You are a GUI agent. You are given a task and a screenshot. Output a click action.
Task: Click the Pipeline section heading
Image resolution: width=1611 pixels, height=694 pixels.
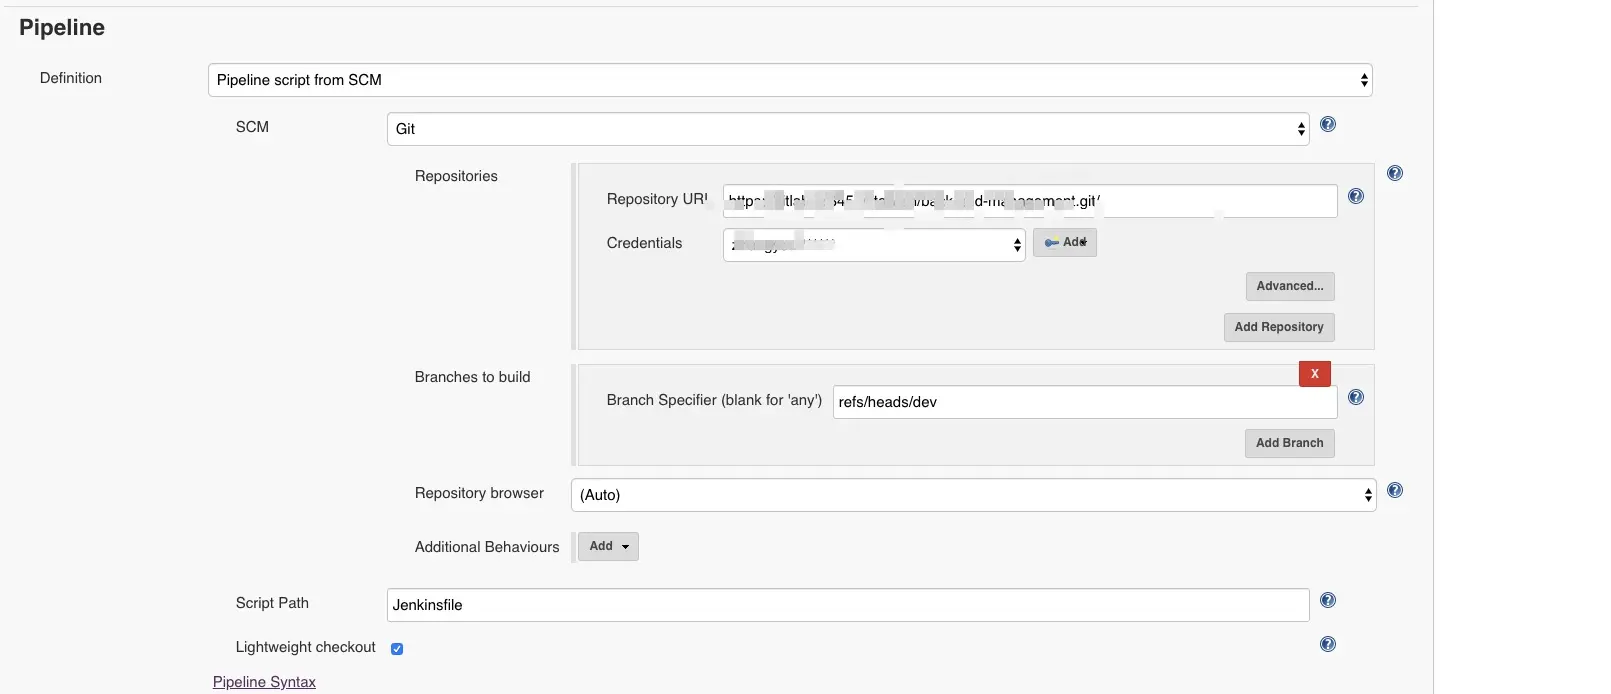point(62,28)
